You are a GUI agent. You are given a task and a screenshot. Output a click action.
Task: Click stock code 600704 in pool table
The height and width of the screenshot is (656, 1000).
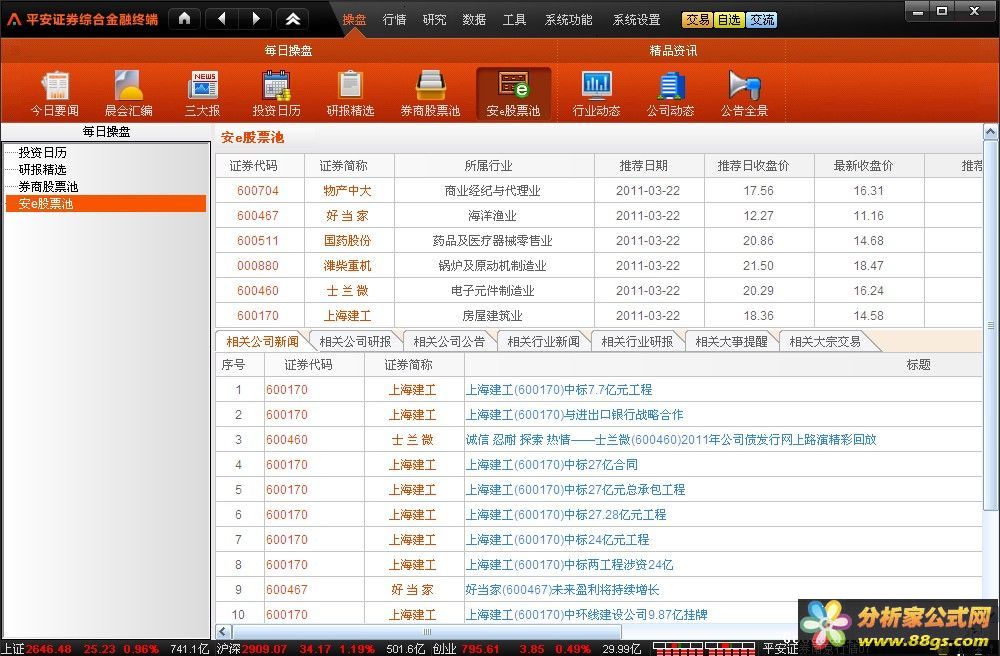(258, 191)
